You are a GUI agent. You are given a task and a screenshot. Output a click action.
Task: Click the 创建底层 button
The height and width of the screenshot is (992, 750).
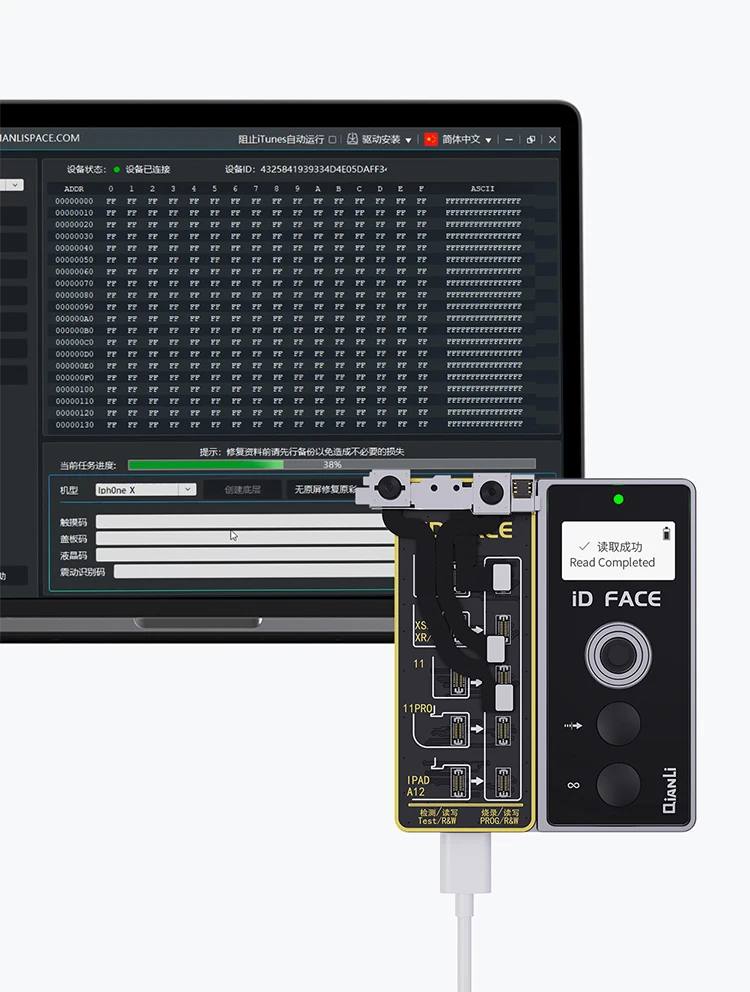click(x=242, y=490)
